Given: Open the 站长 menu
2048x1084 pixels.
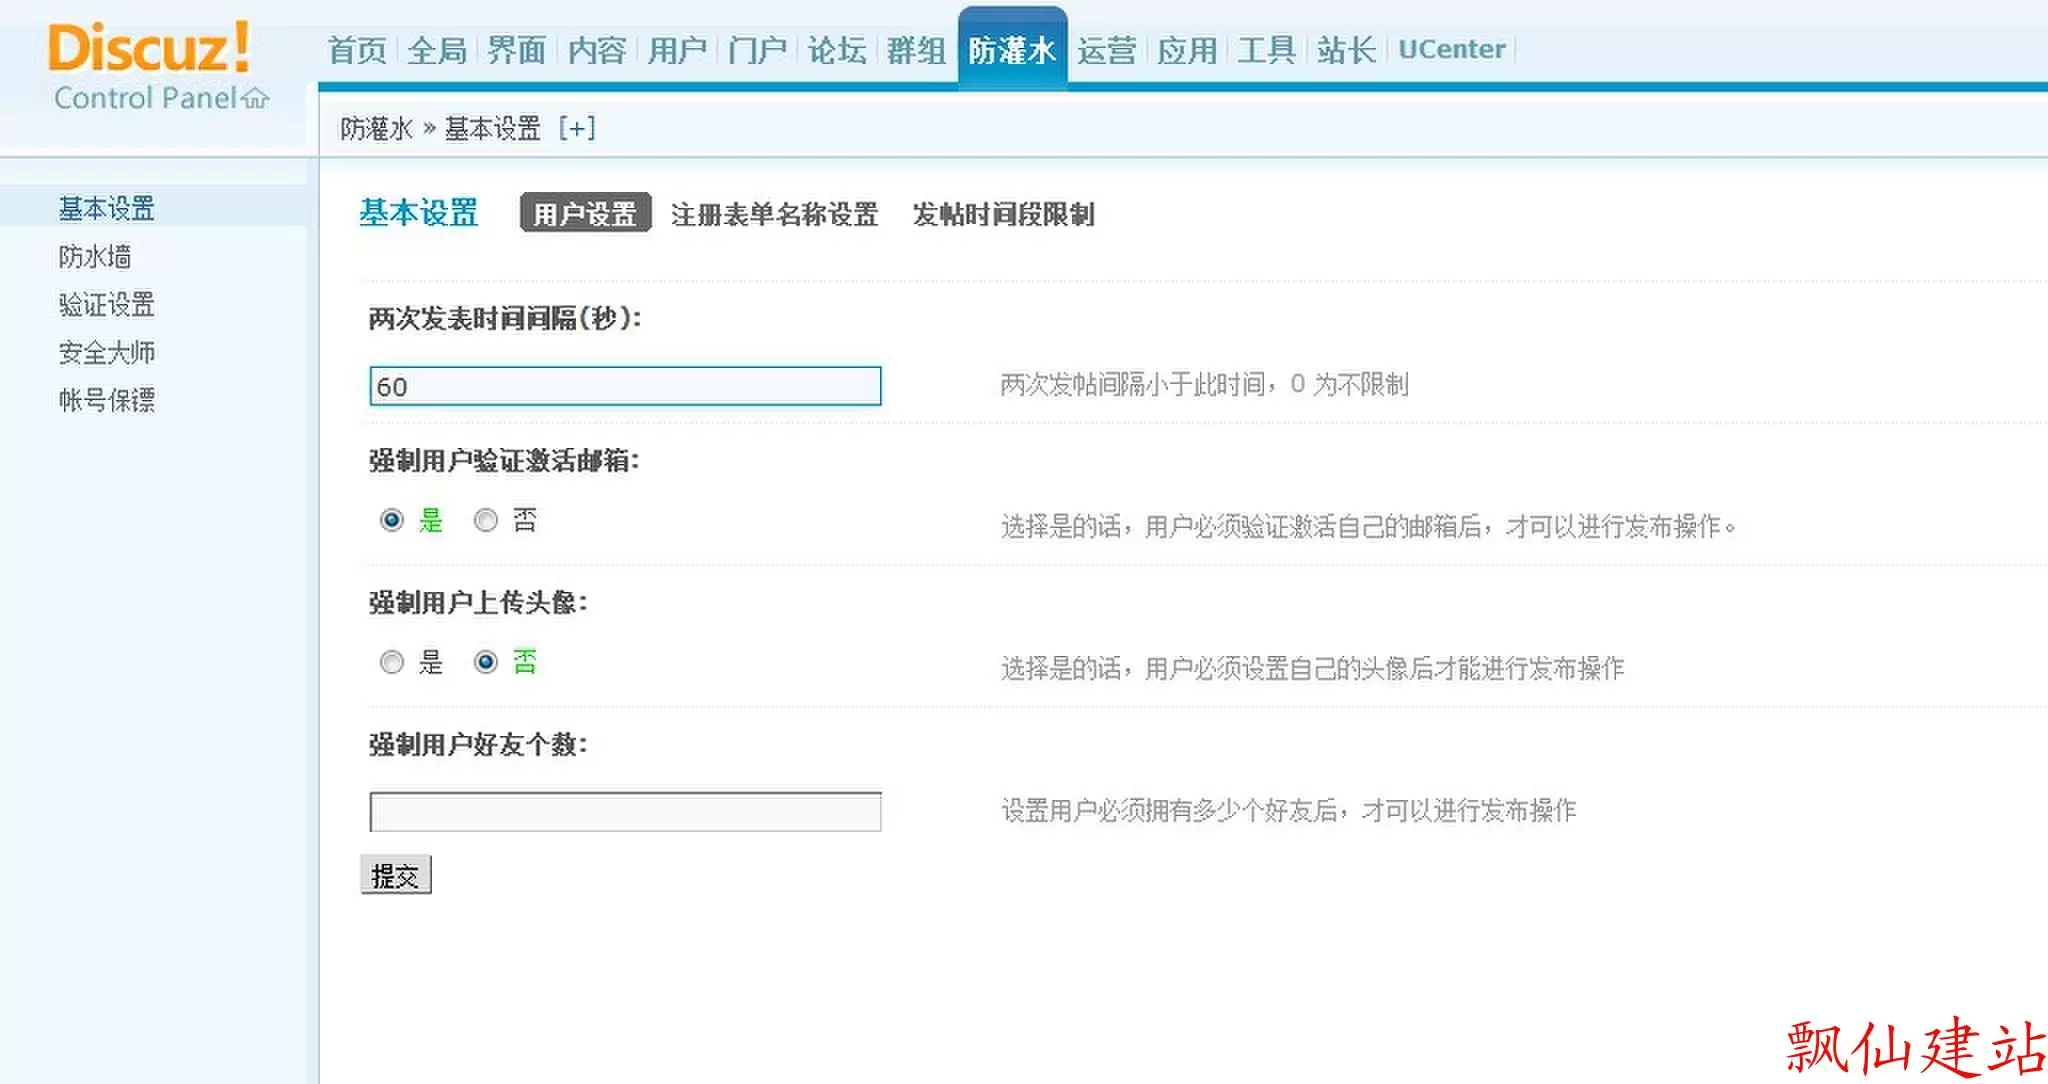Looking at the screenshot, I should pyautogui.click(x=1347, y=50).
